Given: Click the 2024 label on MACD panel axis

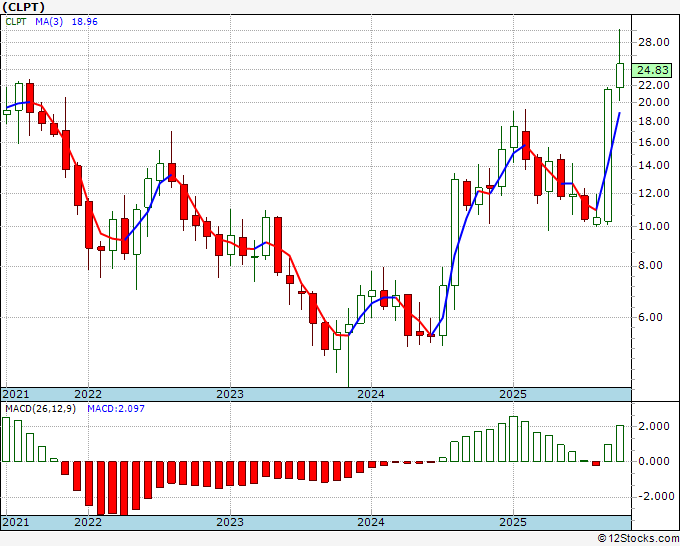Looking at the screenshot, I should click(371, 522).
